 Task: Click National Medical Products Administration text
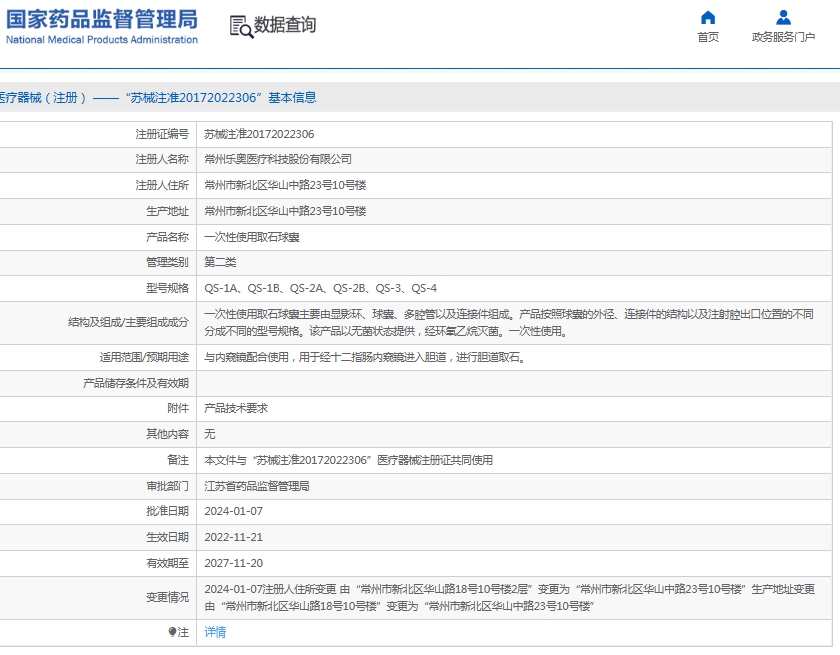point(102,40)
